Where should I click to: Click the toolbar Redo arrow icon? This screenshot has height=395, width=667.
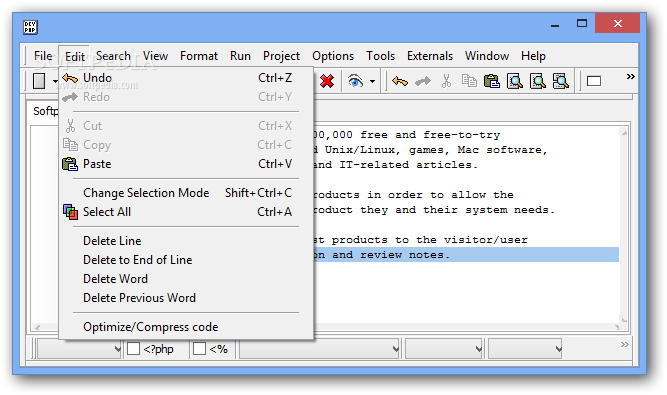(423, 81)
